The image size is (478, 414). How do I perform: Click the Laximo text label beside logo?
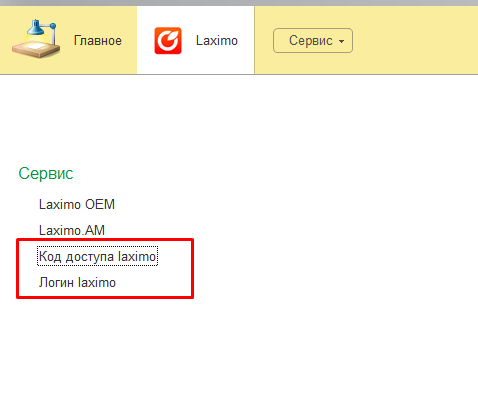(217, 41)
